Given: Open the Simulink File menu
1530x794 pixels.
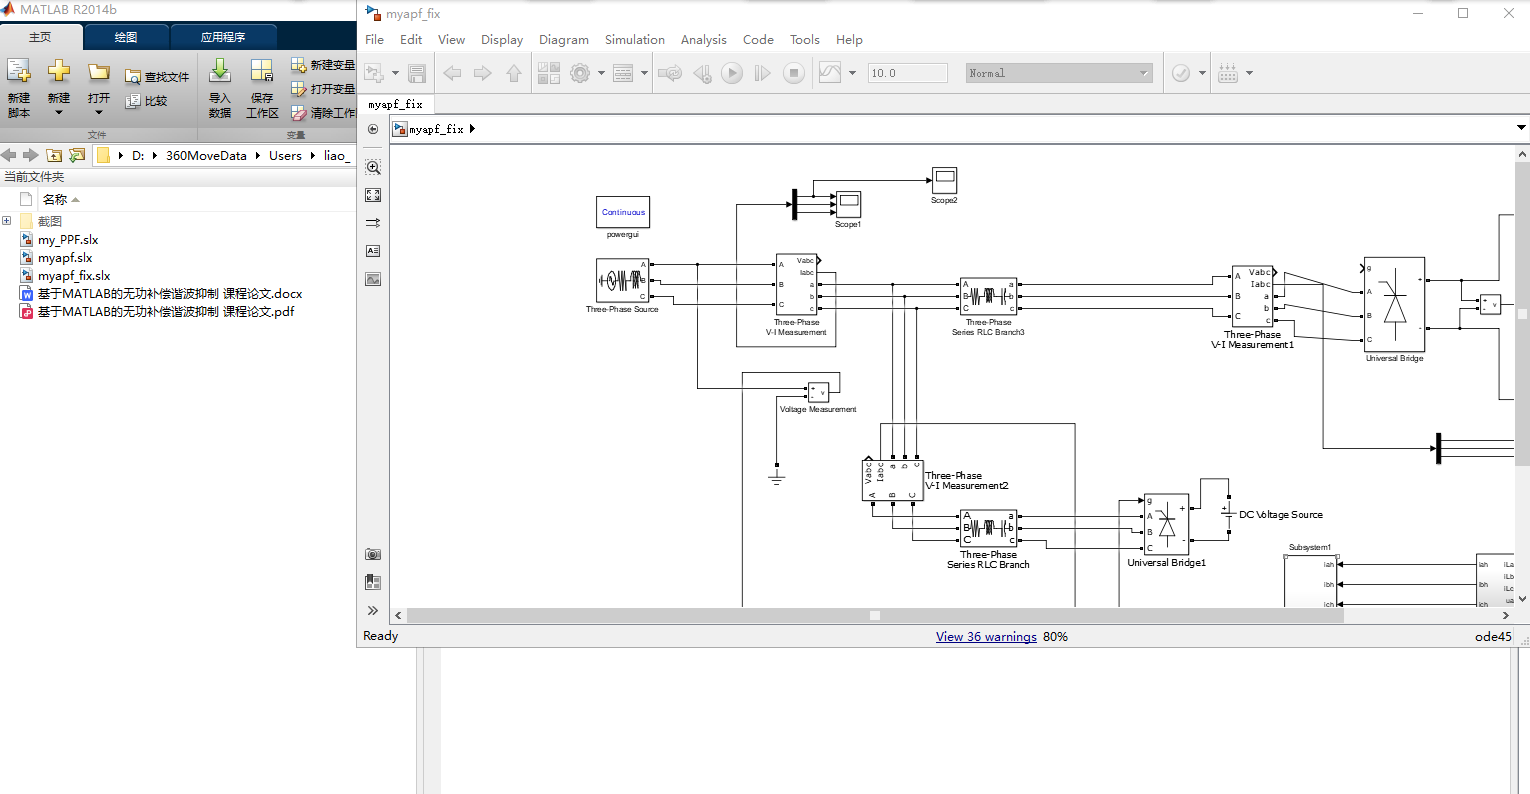Looking at the screenshot, I should tap(375, 40).
